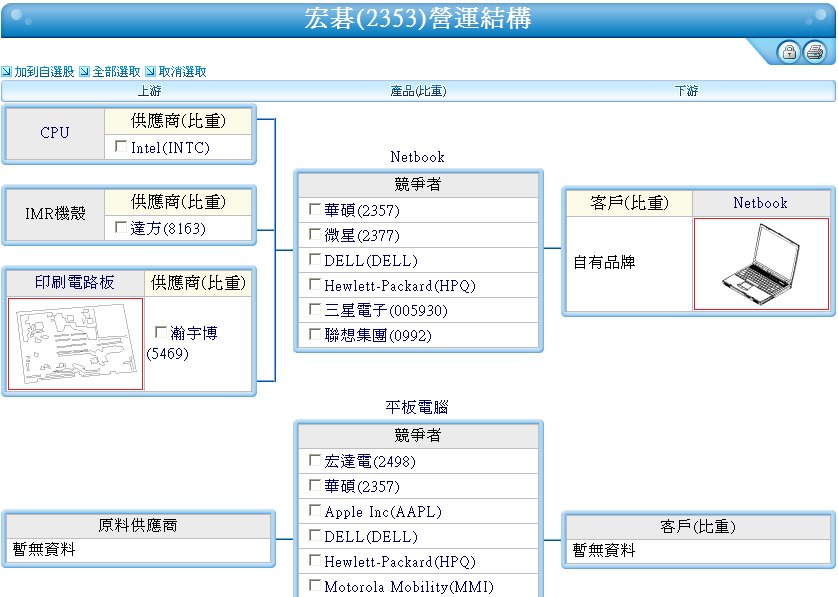Select the Apple Inc(AAPL) checkbox
838x597 pixels.
(x=315, y=510)
